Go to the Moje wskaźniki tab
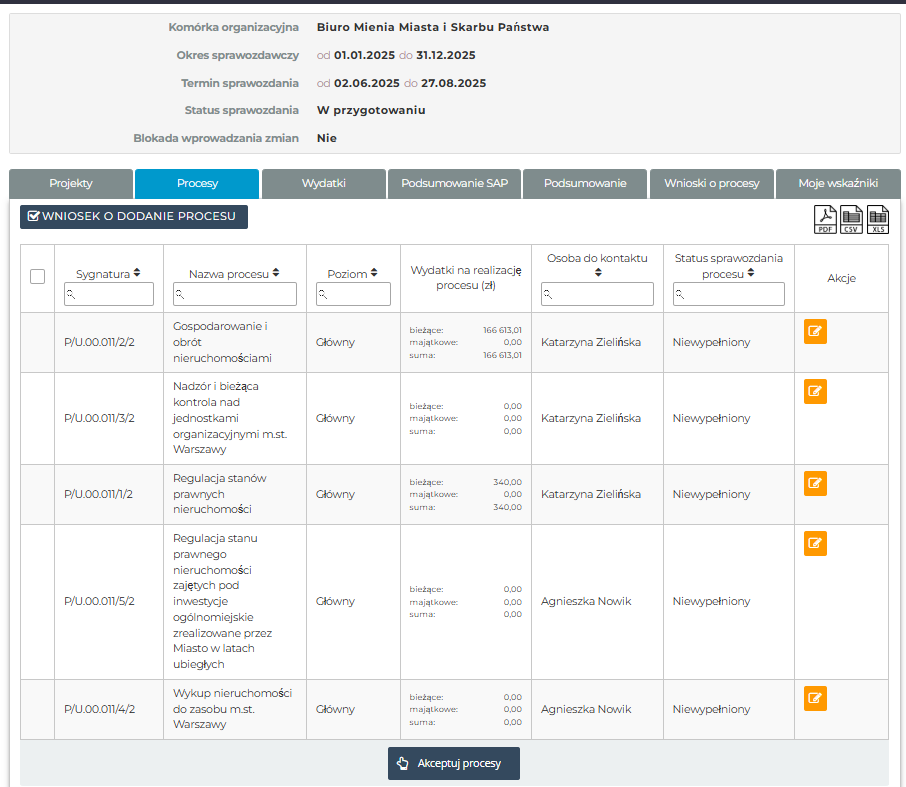The image size is (906, 787). tap(838, 184)
